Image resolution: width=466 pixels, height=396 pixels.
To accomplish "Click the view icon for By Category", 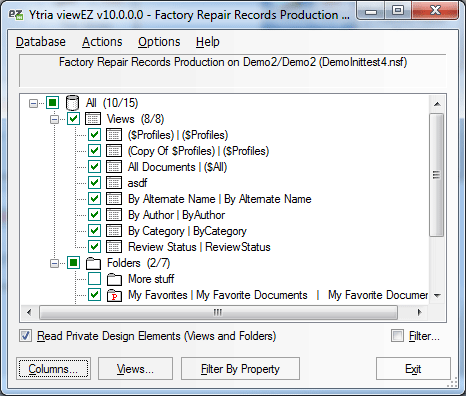I will [x=114, y=231].
